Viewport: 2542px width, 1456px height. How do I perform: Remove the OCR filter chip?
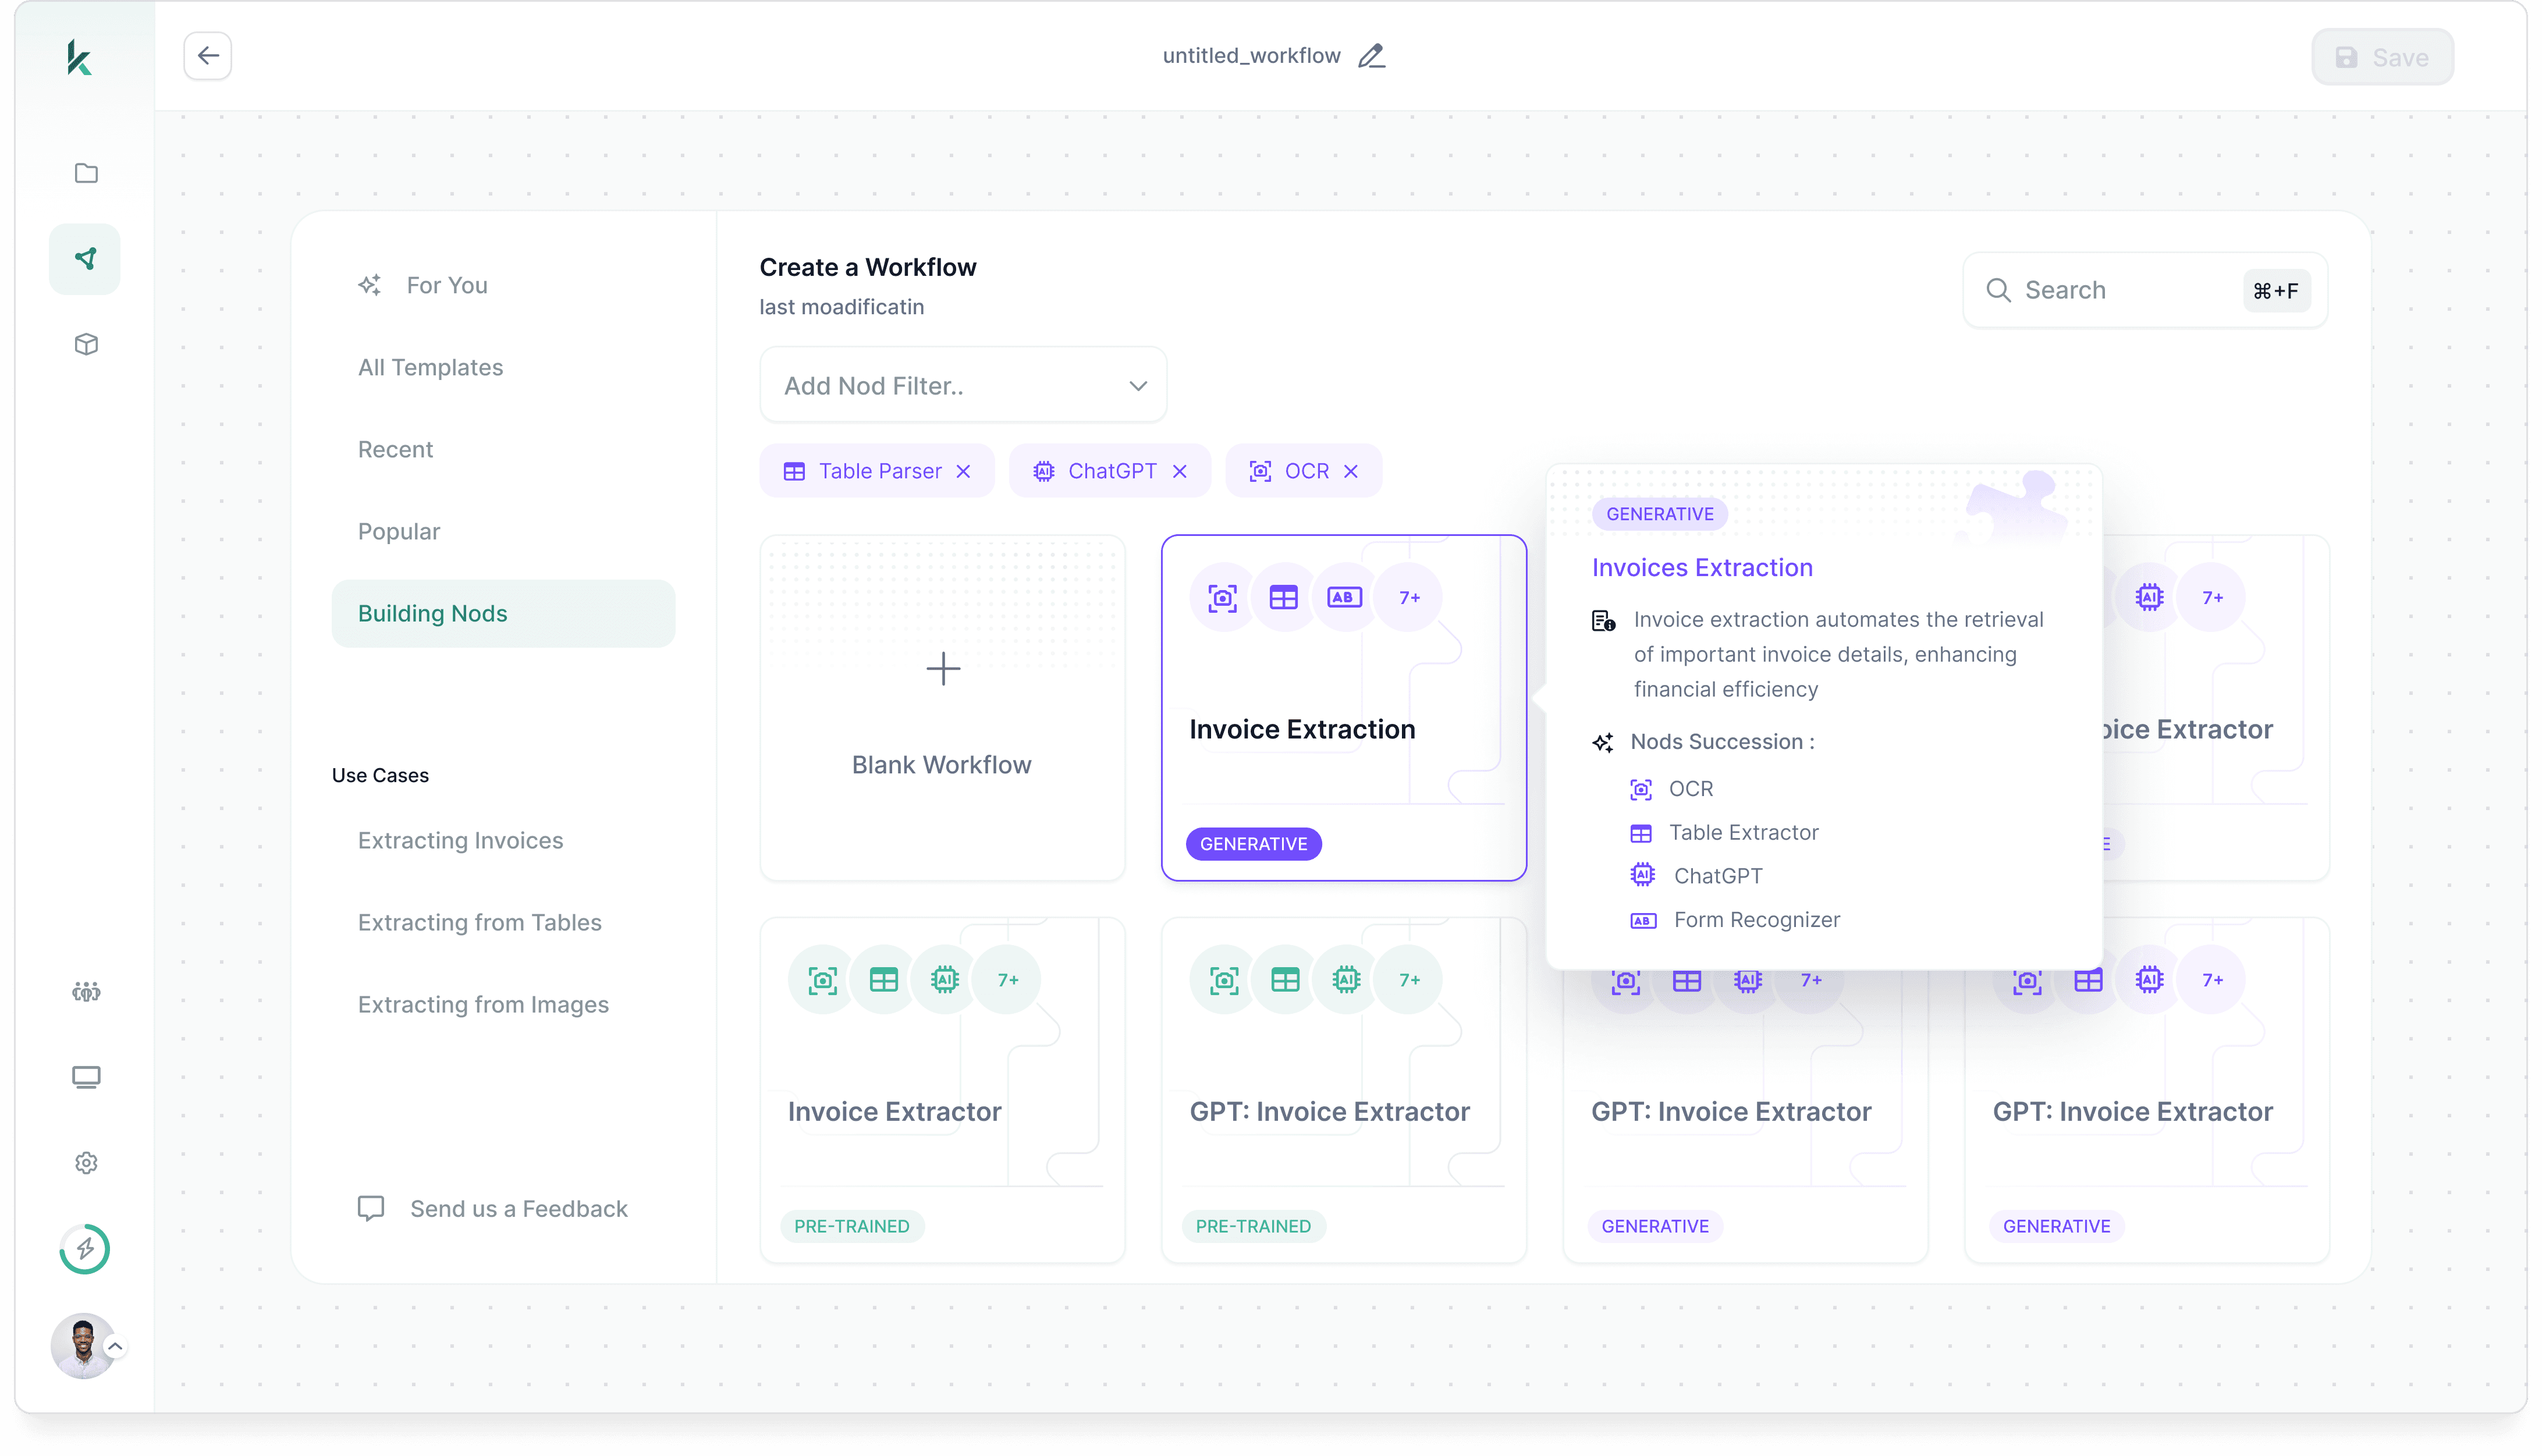click(1351, 471)
